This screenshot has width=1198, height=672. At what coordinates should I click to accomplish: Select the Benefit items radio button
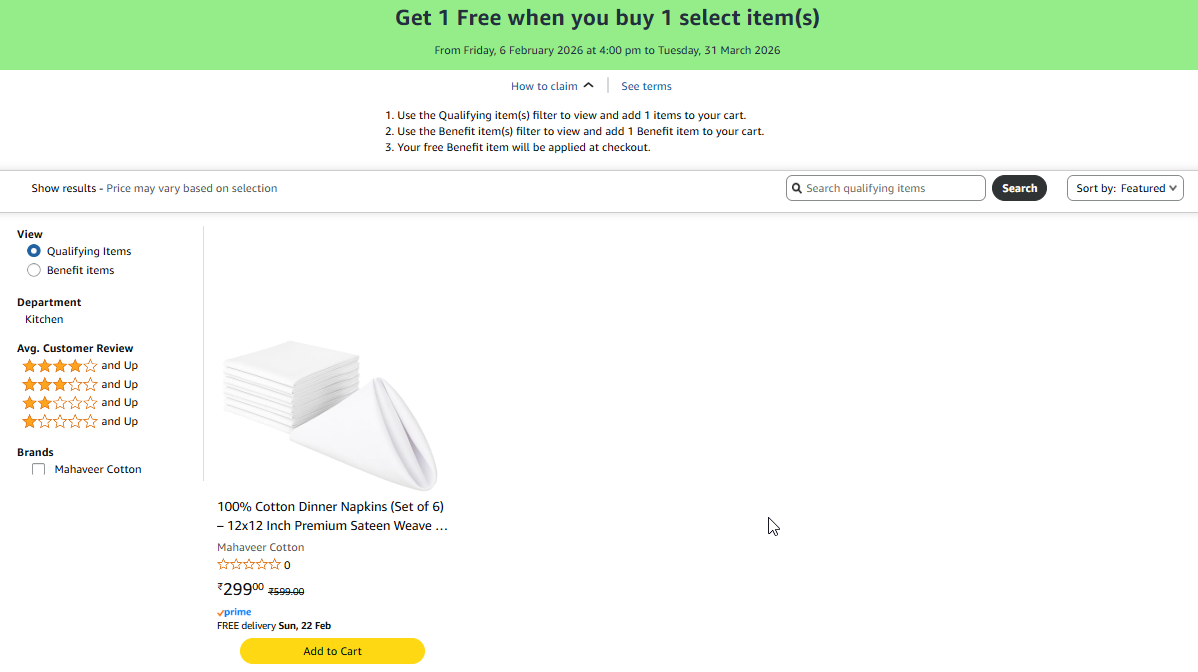(x=34, y=270)
